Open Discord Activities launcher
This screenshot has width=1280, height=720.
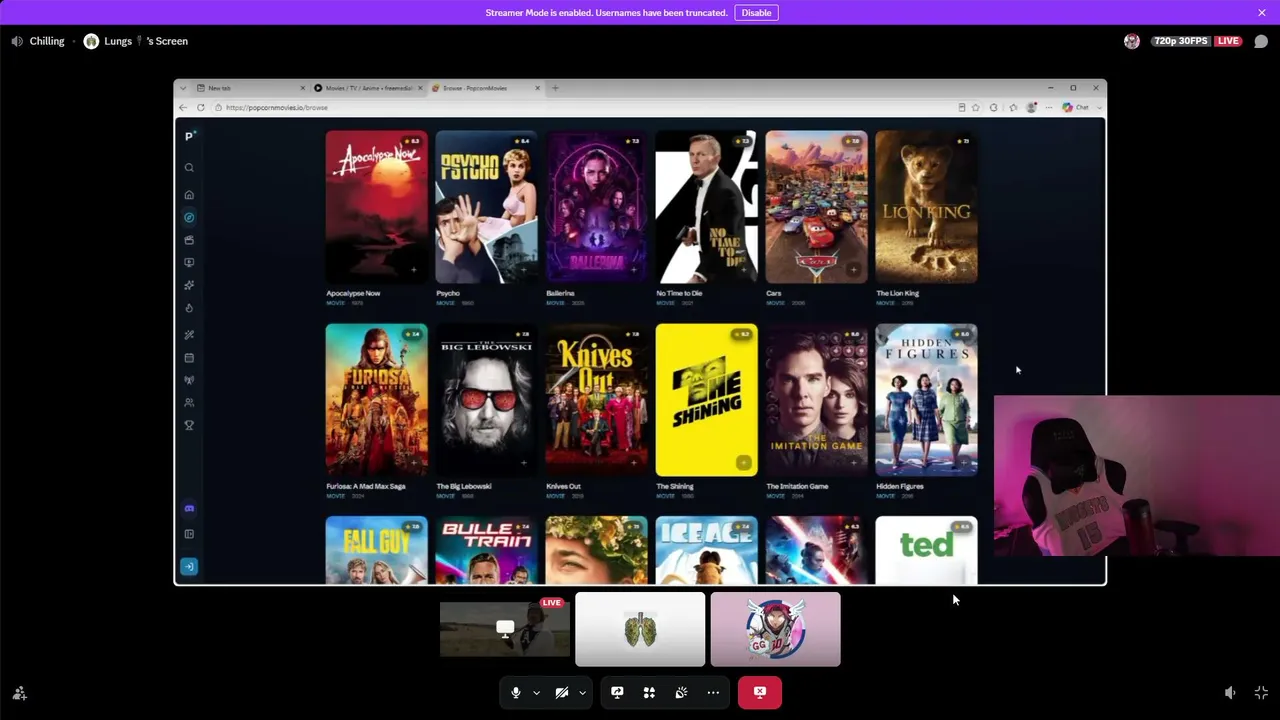[x=649, y=692]
